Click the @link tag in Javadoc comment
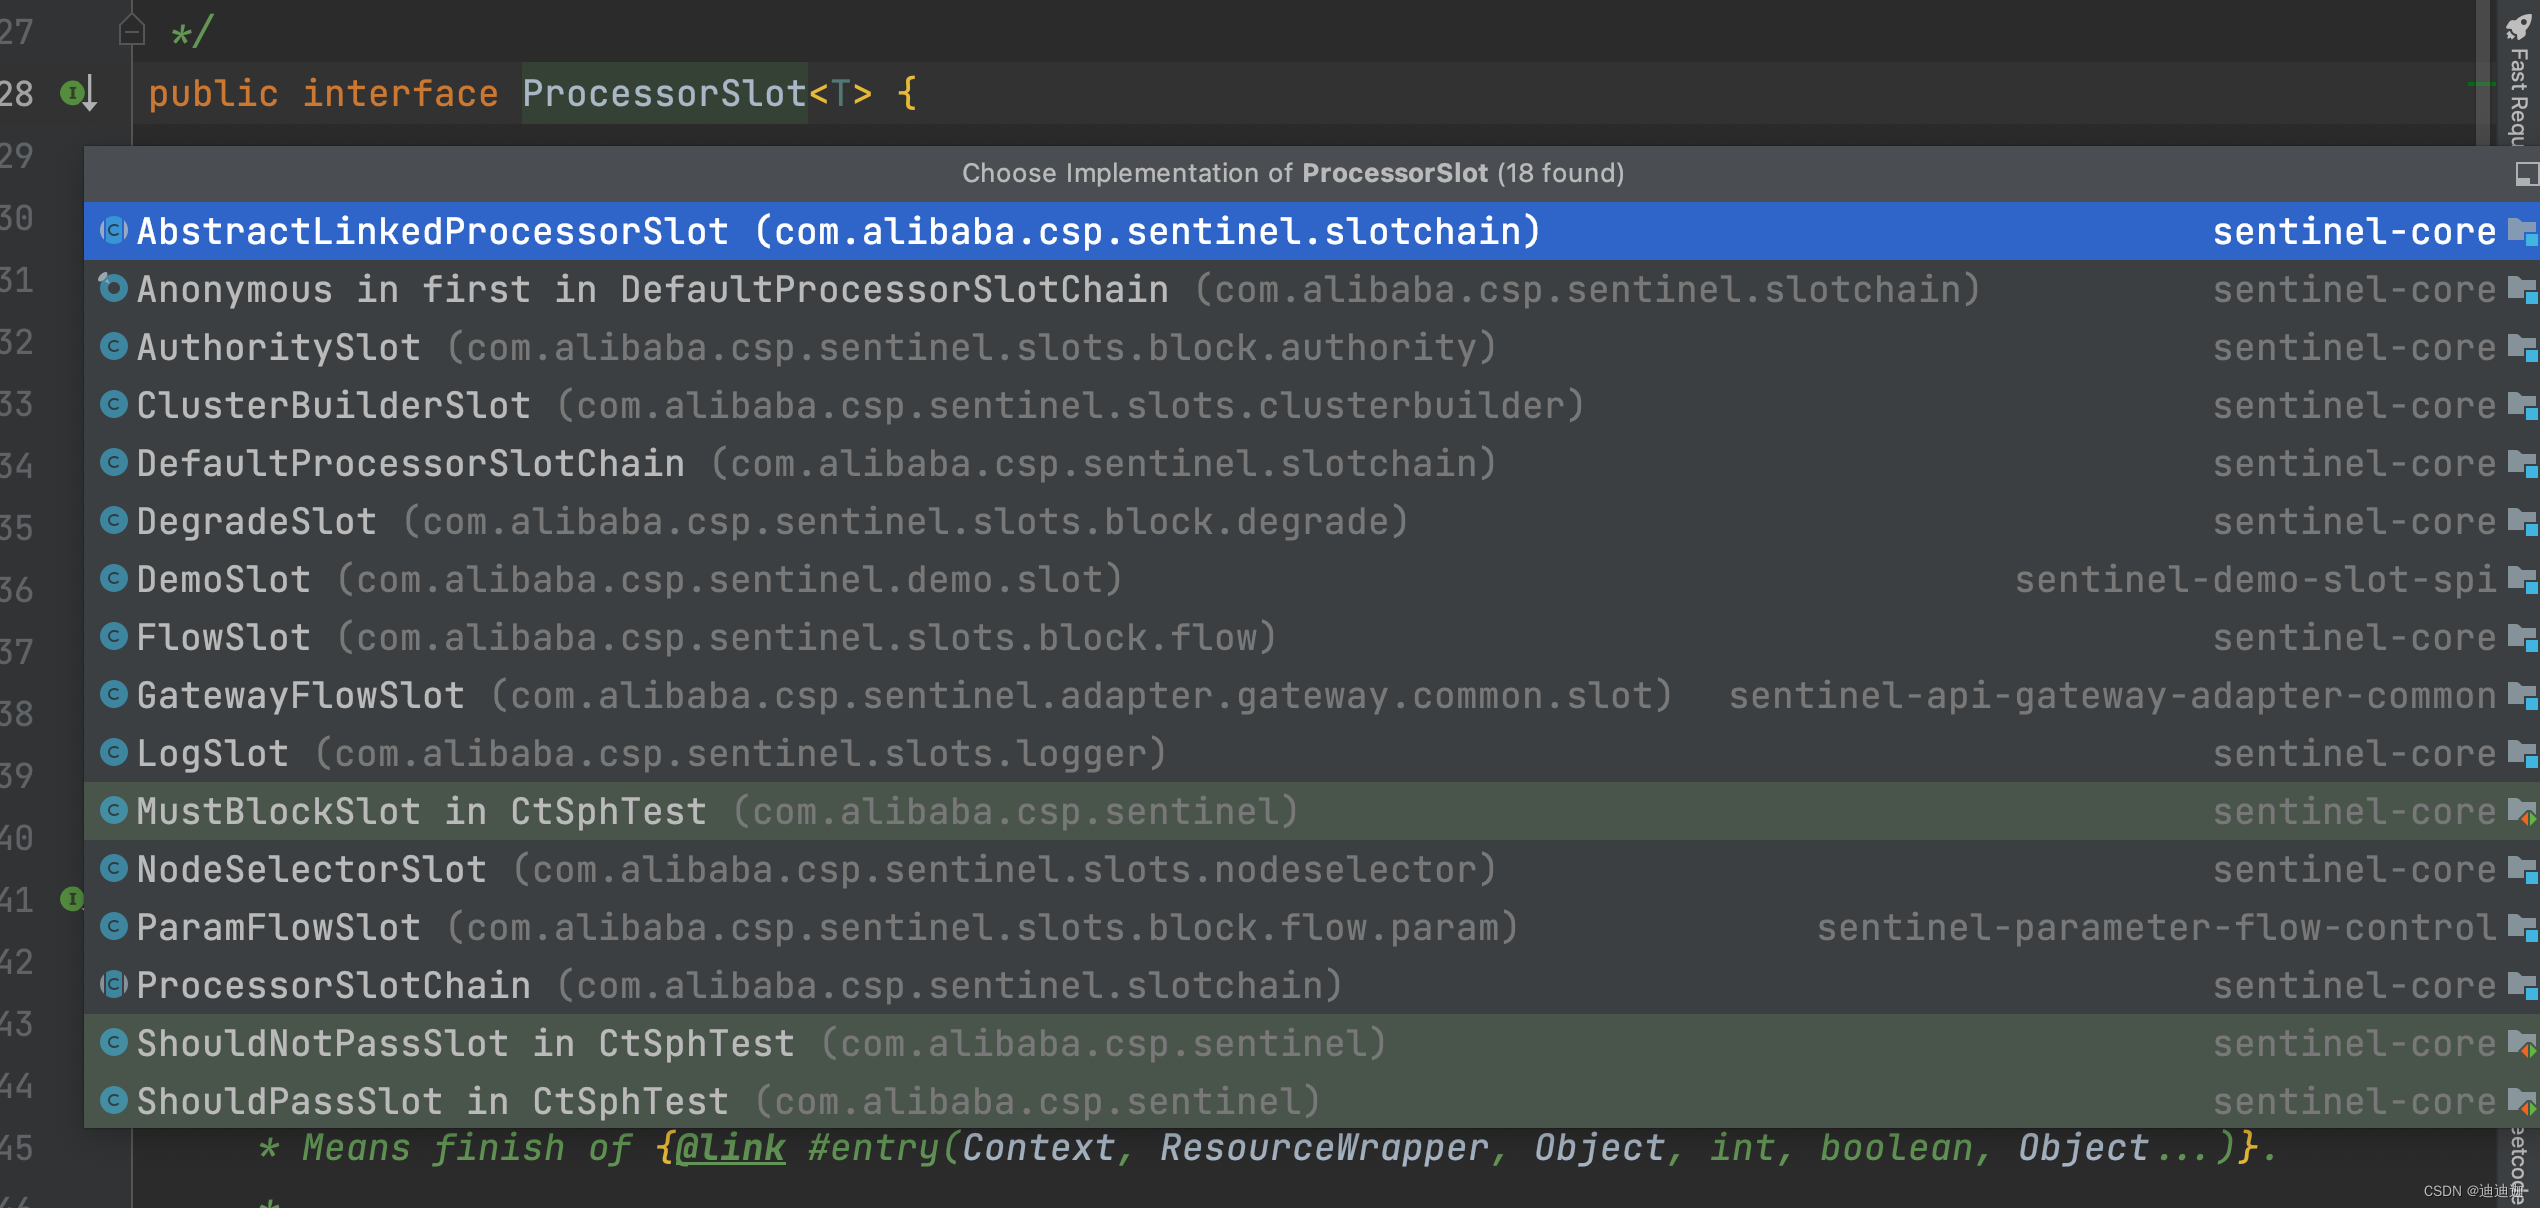This screenshot has height=1208, width=2540. [730, 1148]
